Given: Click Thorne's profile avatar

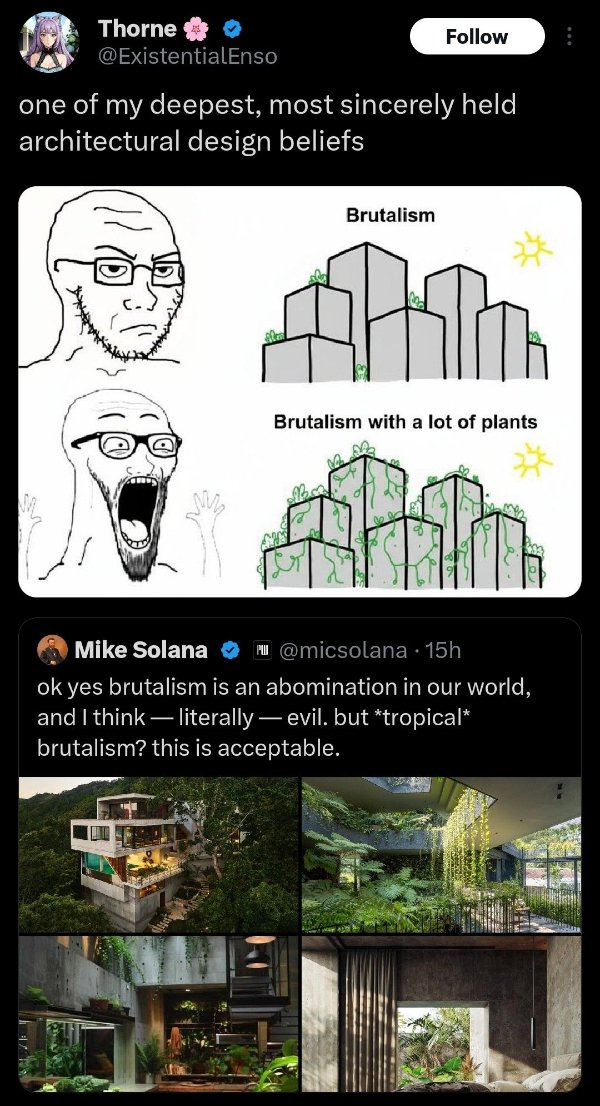Looking at the screenshot, I should (x=48, y=43).
